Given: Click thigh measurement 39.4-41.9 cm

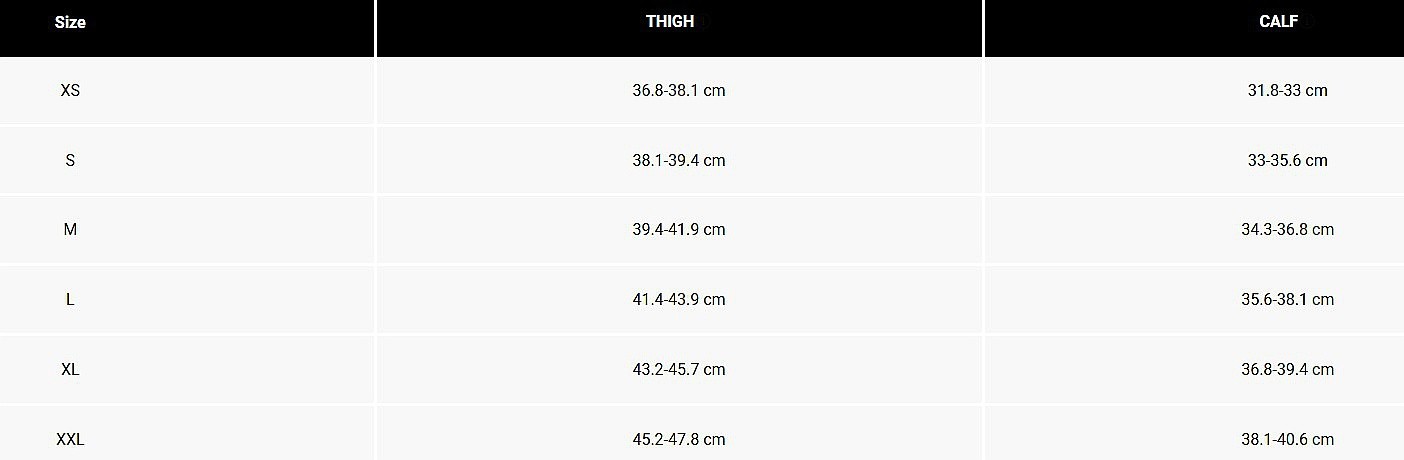Looking at the screenshot, I should click(x=679, y=229).
